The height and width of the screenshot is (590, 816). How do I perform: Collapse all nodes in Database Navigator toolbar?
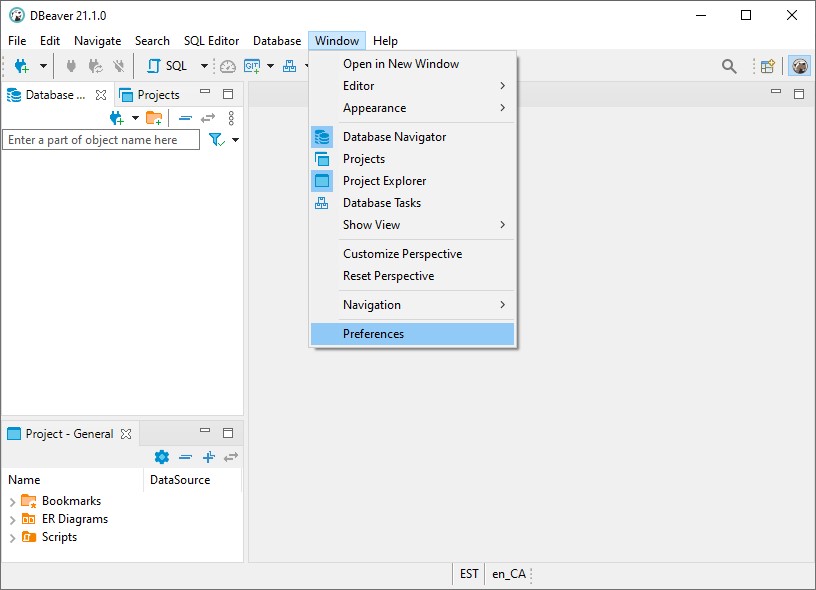pyautogui.click(x=185, y=118)
